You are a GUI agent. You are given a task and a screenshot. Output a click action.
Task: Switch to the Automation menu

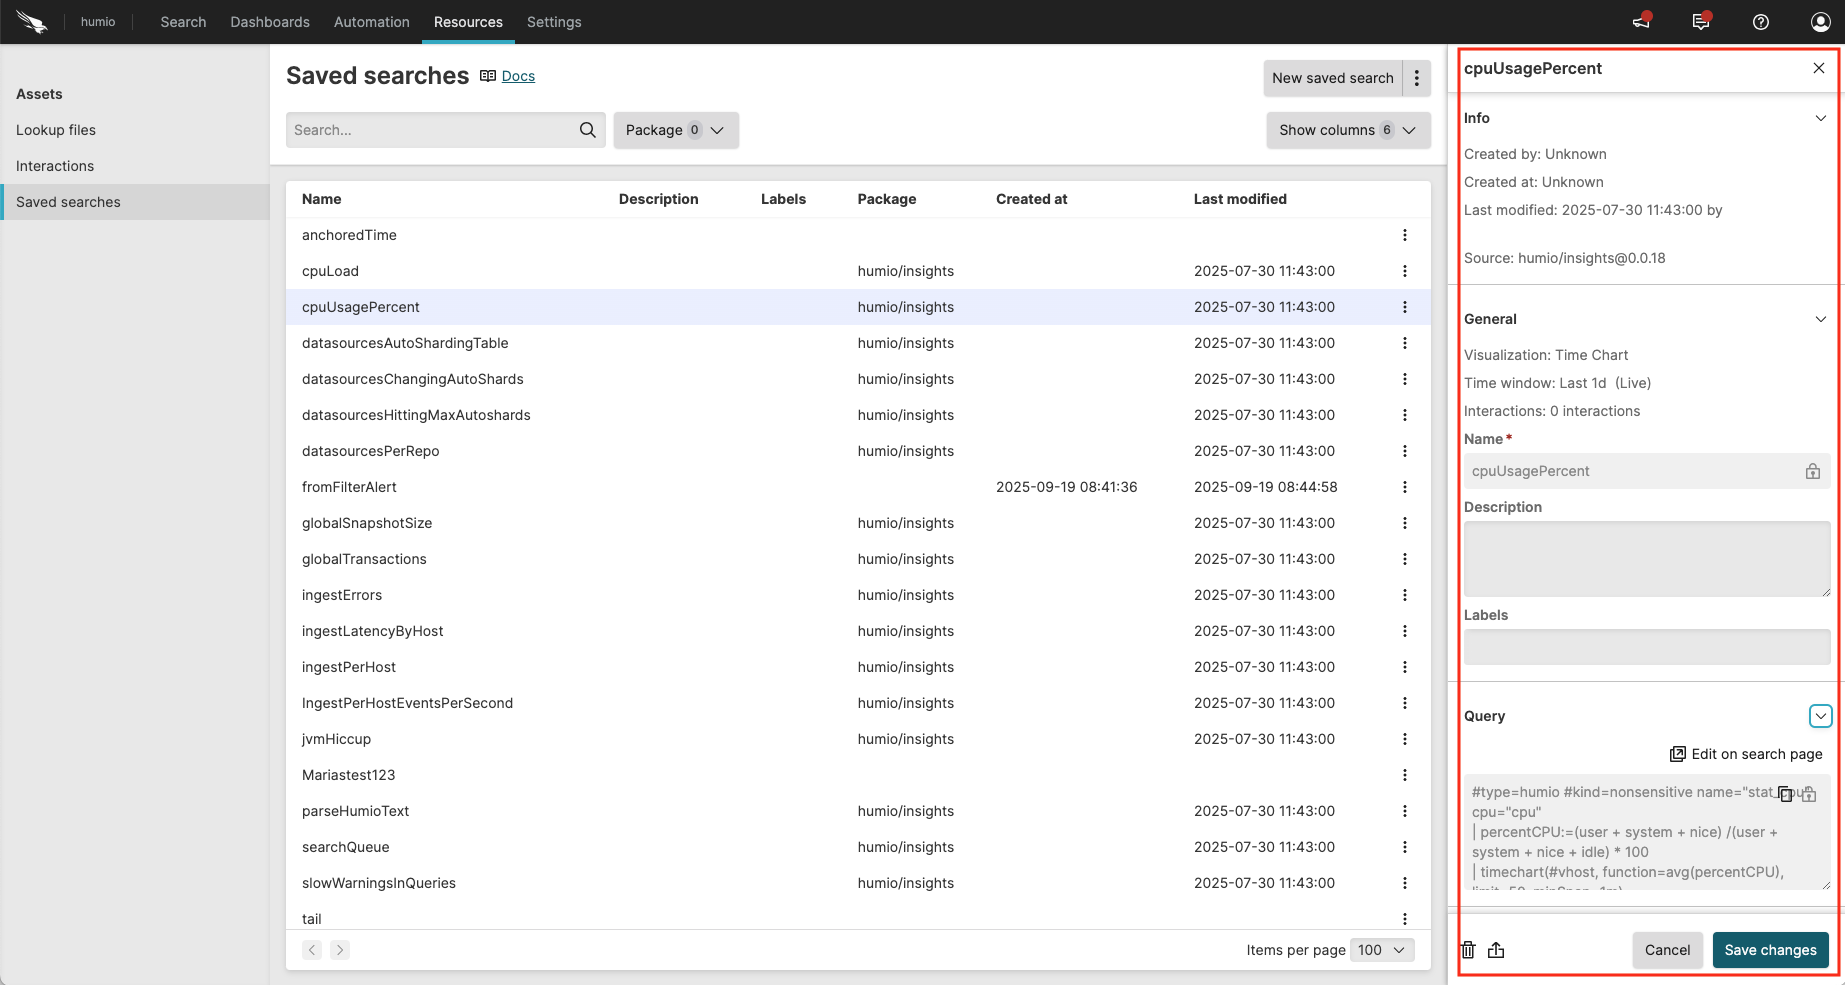(x=372, y=22)
